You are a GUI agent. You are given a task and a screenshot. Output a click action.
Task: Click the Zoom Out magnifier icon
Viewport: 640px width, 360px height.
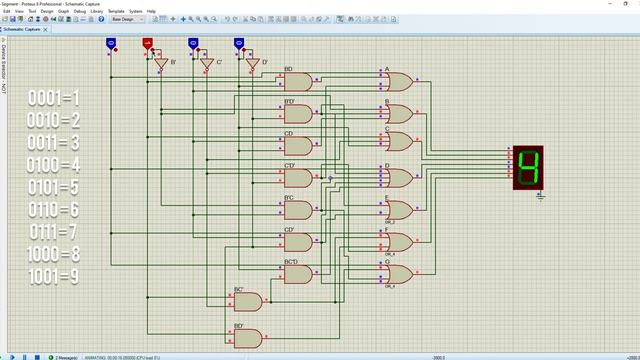198,19
